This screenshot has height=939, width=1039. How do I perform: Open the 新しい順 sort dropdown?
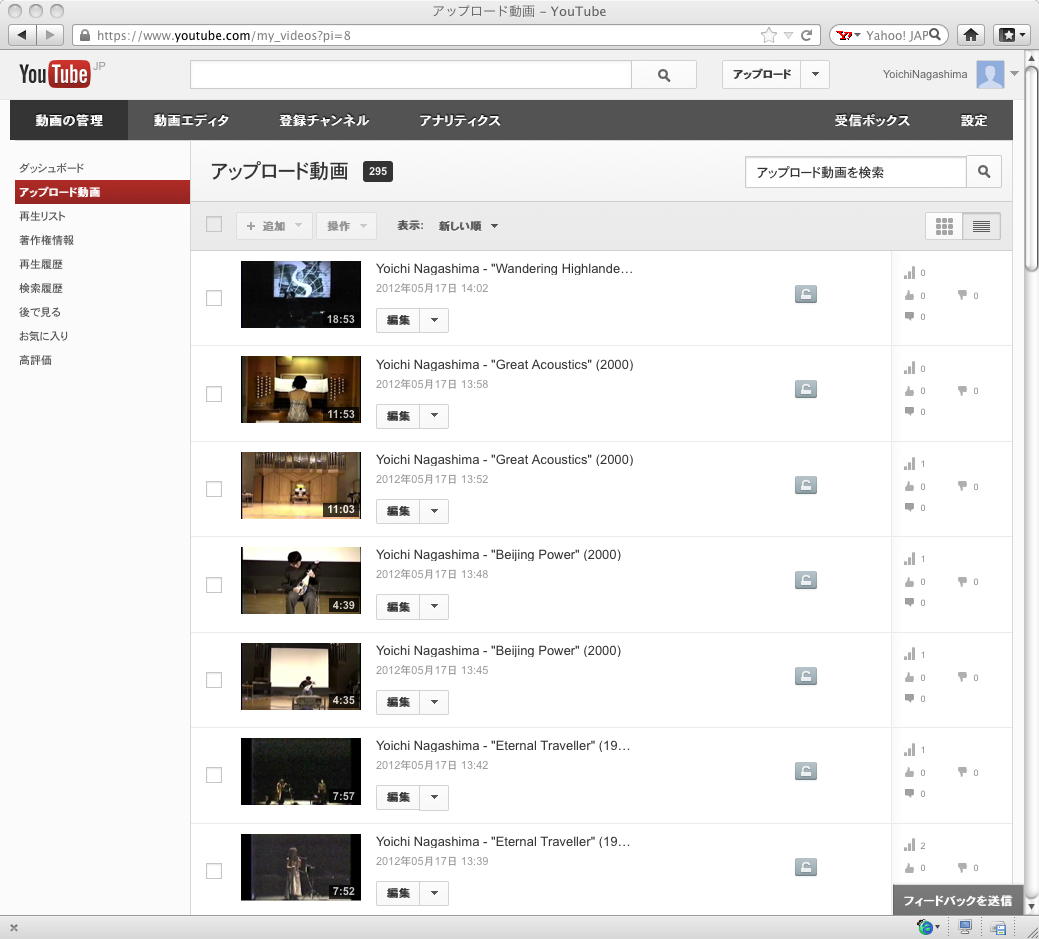pyautogui.click(x=468, y=226)
